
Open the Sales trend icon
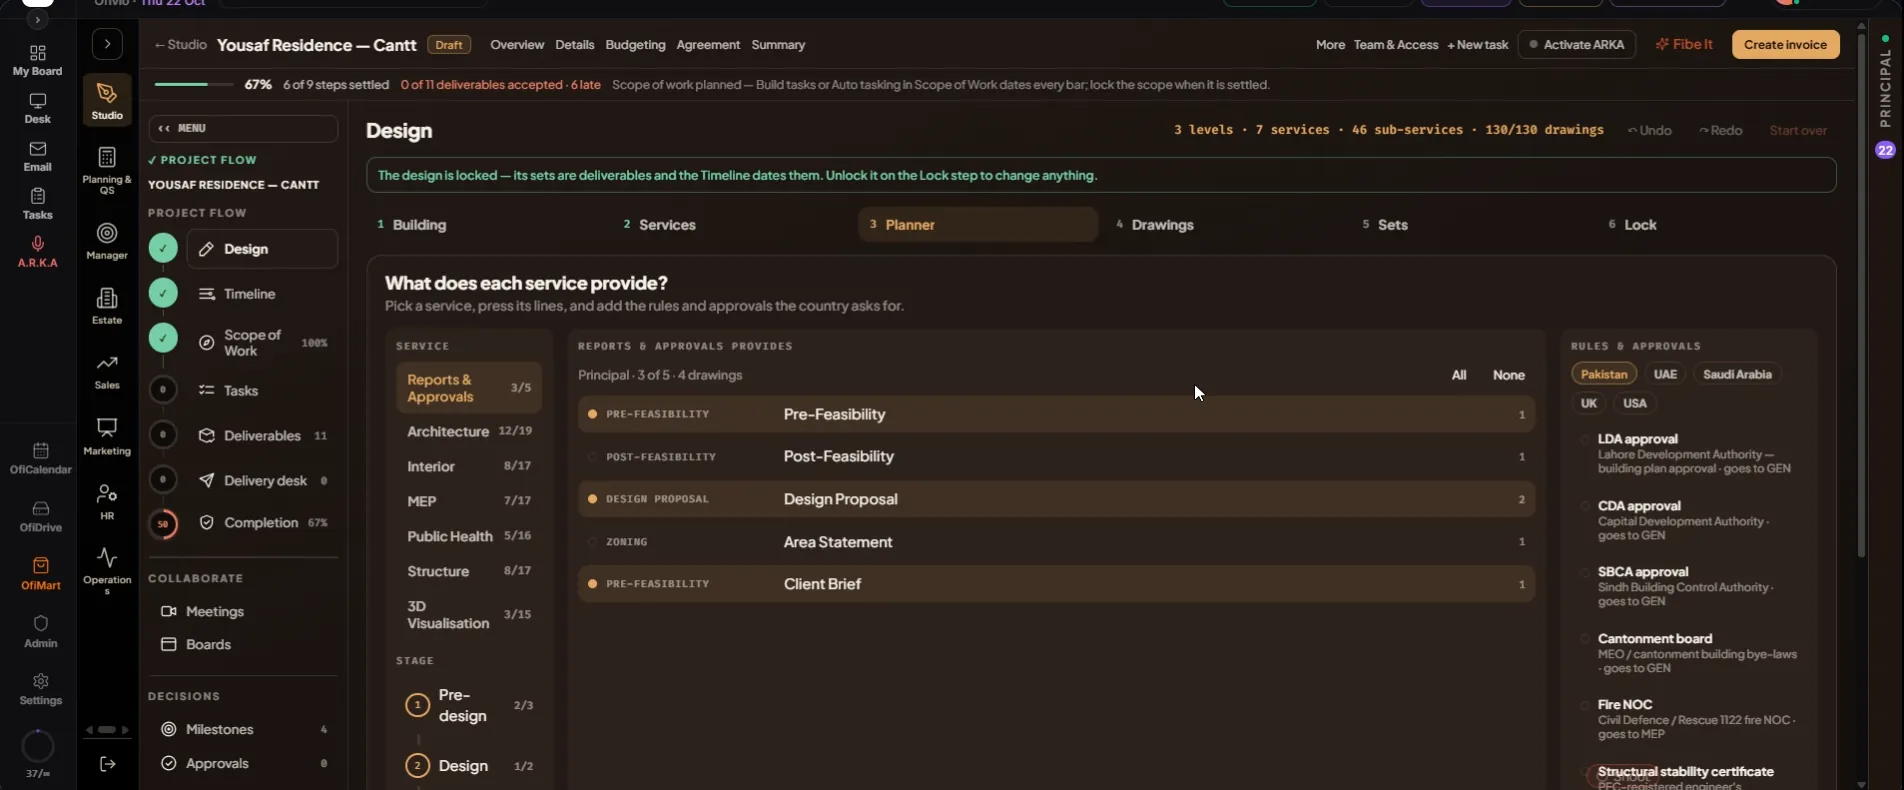[107, 371]
